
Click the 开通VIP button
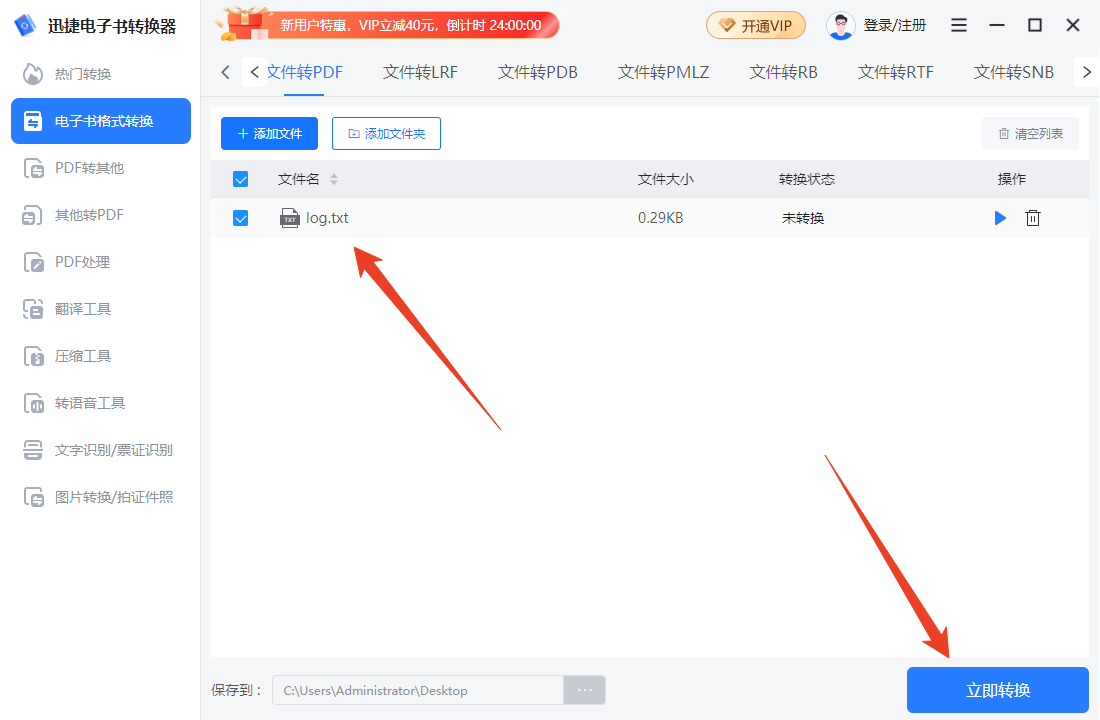pos(756,26)
